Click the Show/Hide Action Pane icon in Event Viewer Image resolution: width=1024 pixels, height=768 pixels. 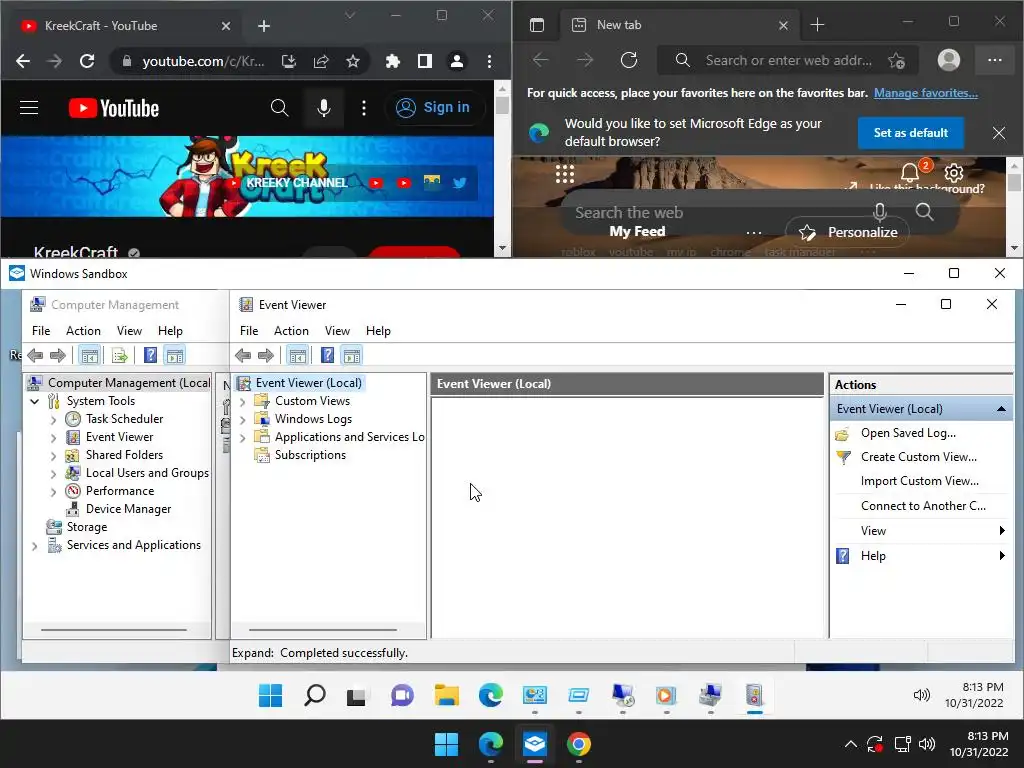point(352,355)
